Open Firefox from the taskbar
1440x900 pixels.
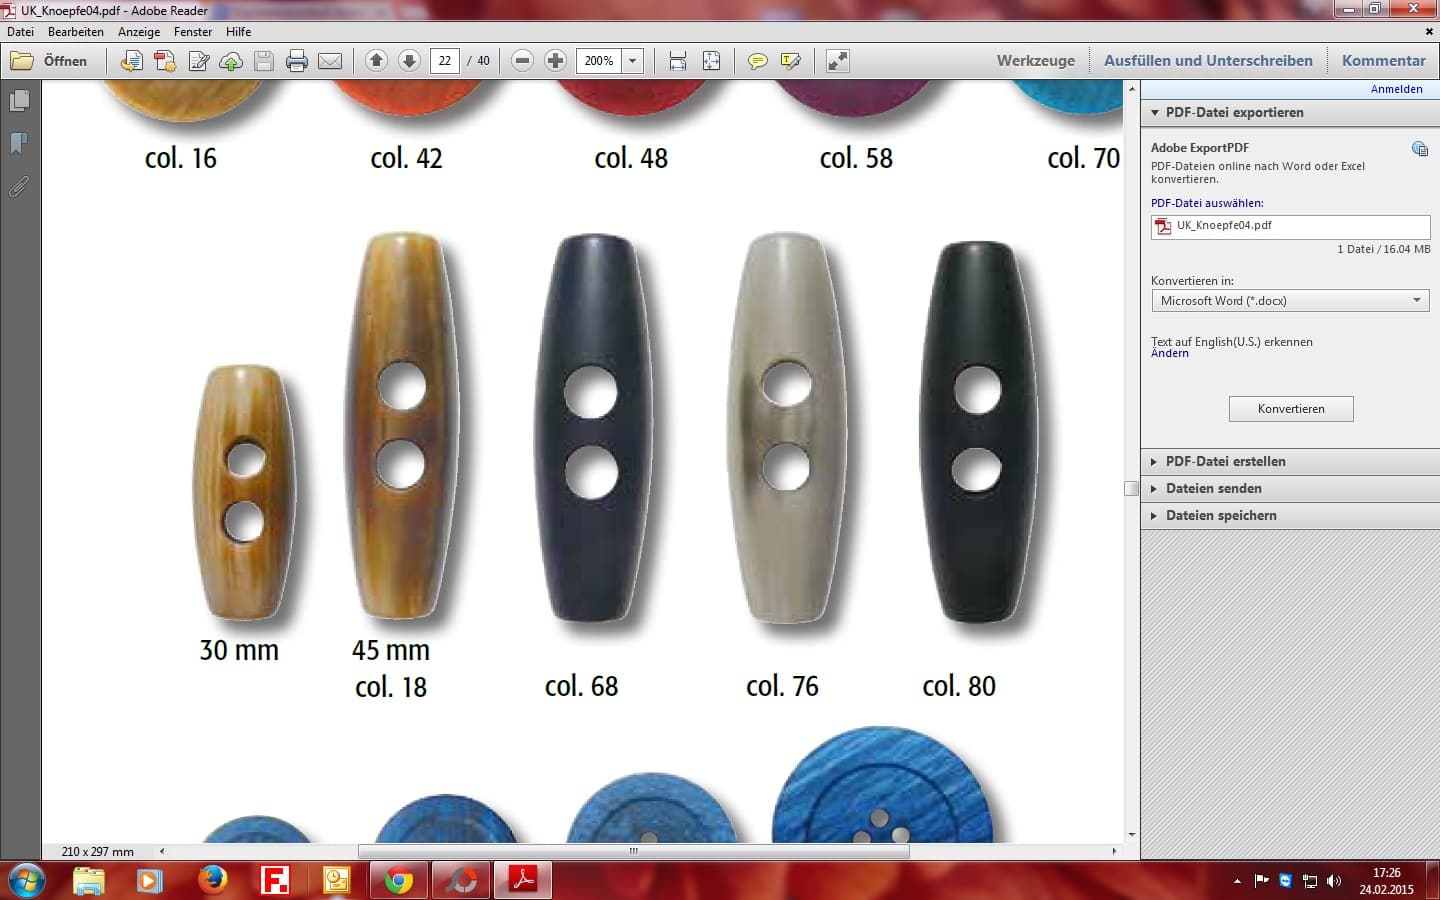point(212,880)
